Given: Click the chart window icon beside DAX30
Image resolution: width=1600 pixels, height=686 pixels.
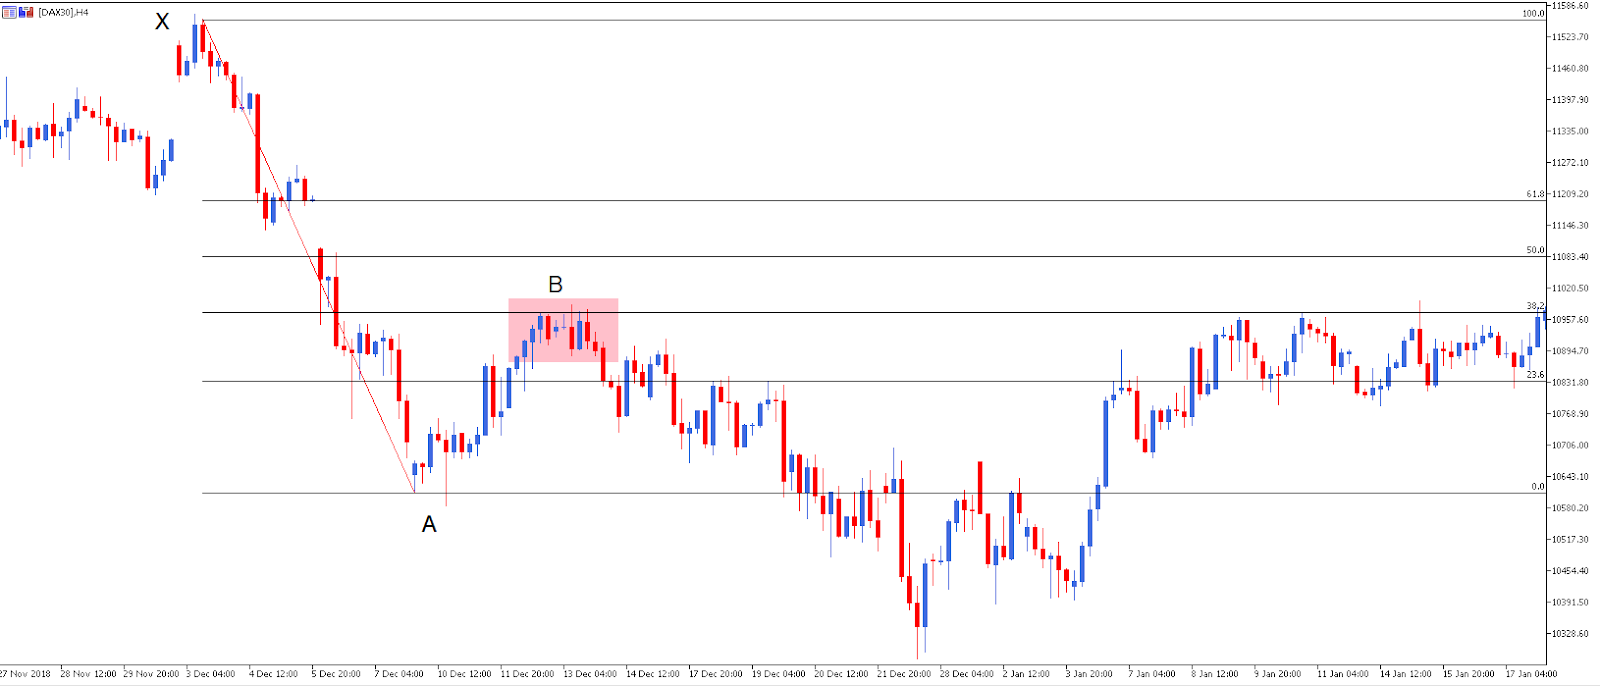Looking at the screenshot, I should tap(10, 12).
